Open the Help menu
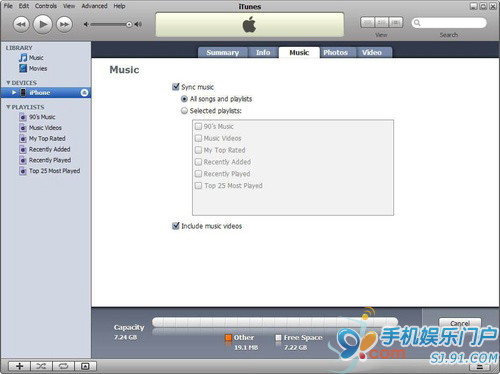The image size is (500, 374). click(119, 6)
